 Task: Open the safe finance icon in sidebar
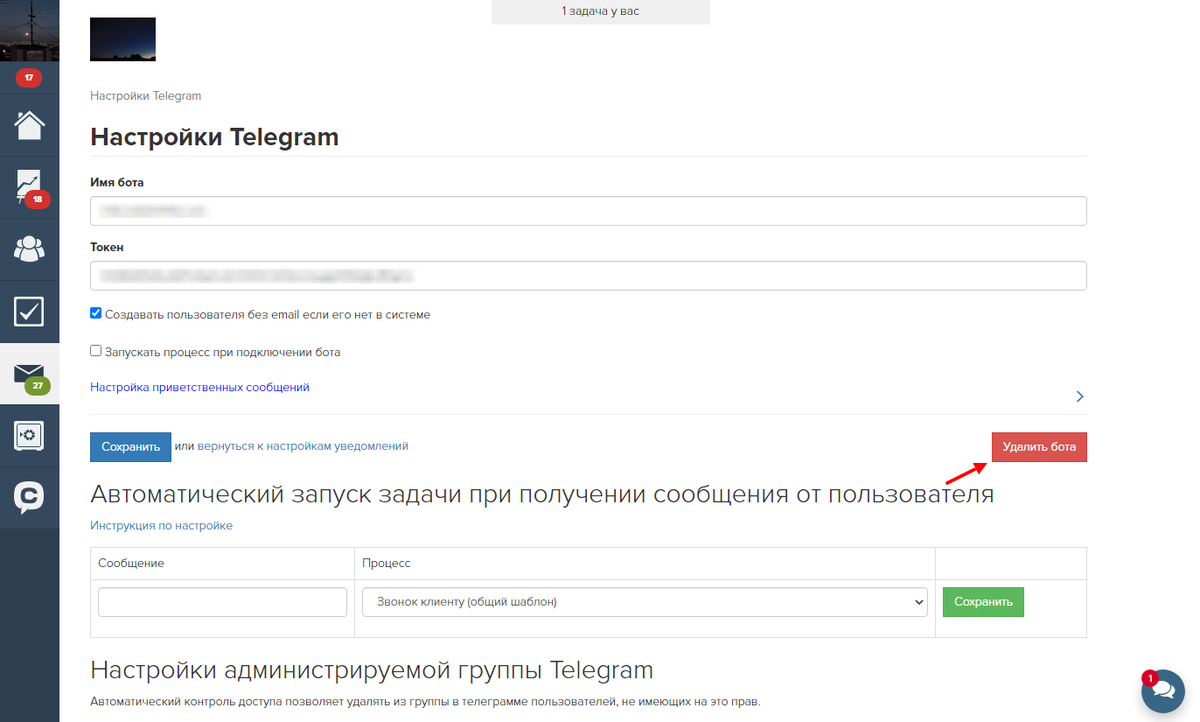(29, 436)
